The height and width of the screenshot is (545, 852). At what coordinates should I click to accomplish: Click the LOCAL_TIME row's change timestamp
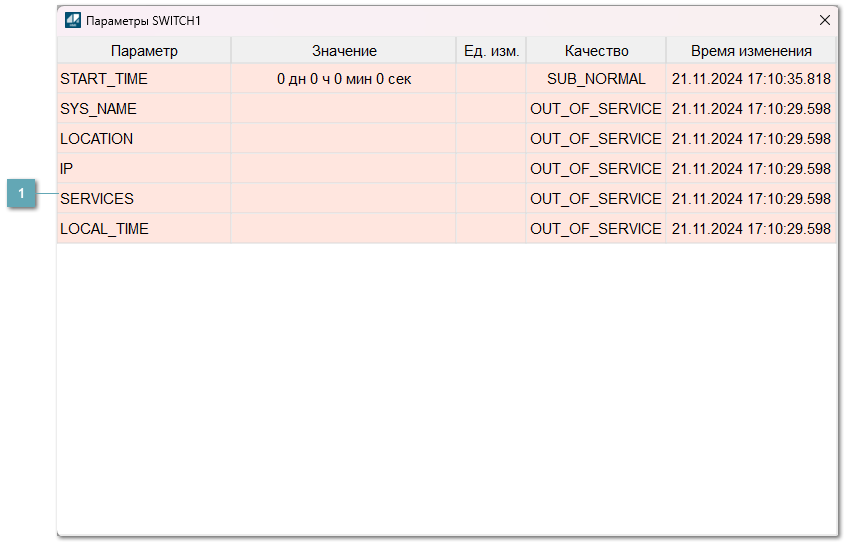click(x=751, y=229)
